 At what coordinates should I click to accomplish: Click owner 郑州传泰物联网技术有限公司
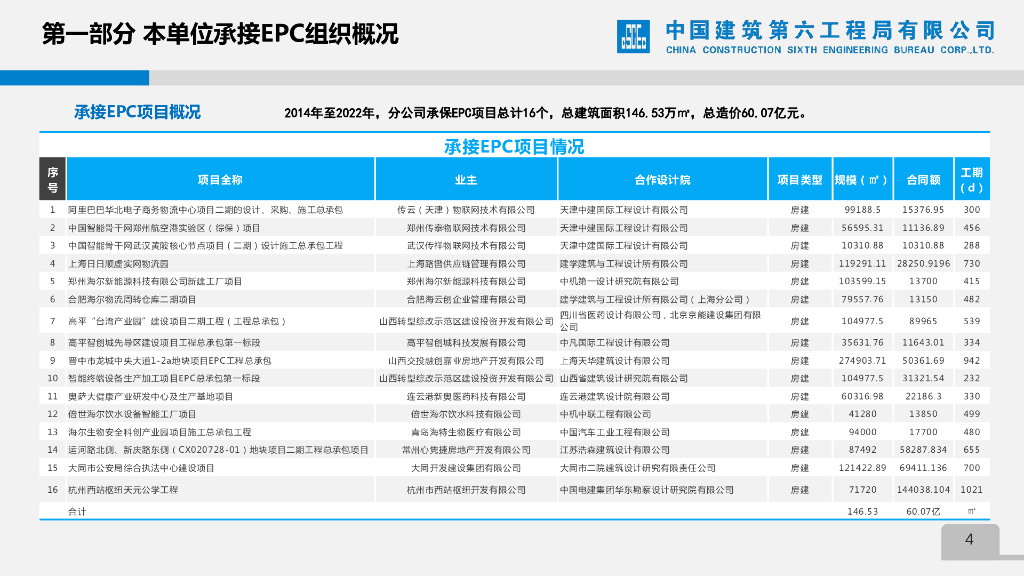coord(466,228)
